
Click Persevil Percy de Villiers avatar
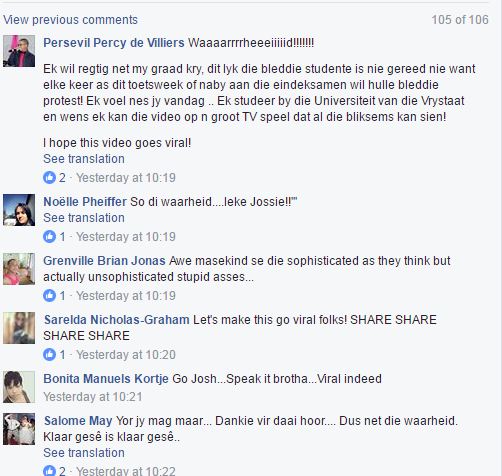[19, 51]
